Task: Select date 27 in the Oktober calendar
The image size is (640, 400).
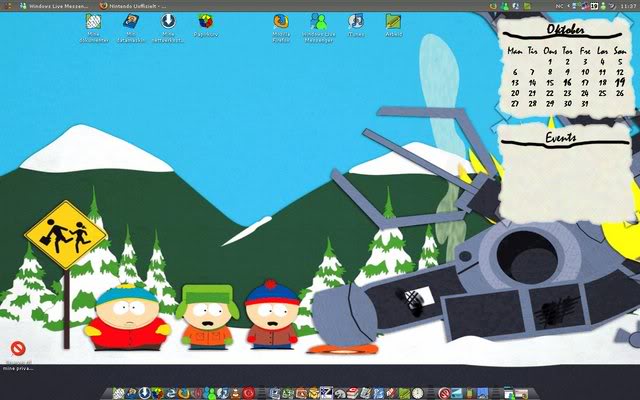Action: coord(515,104)
